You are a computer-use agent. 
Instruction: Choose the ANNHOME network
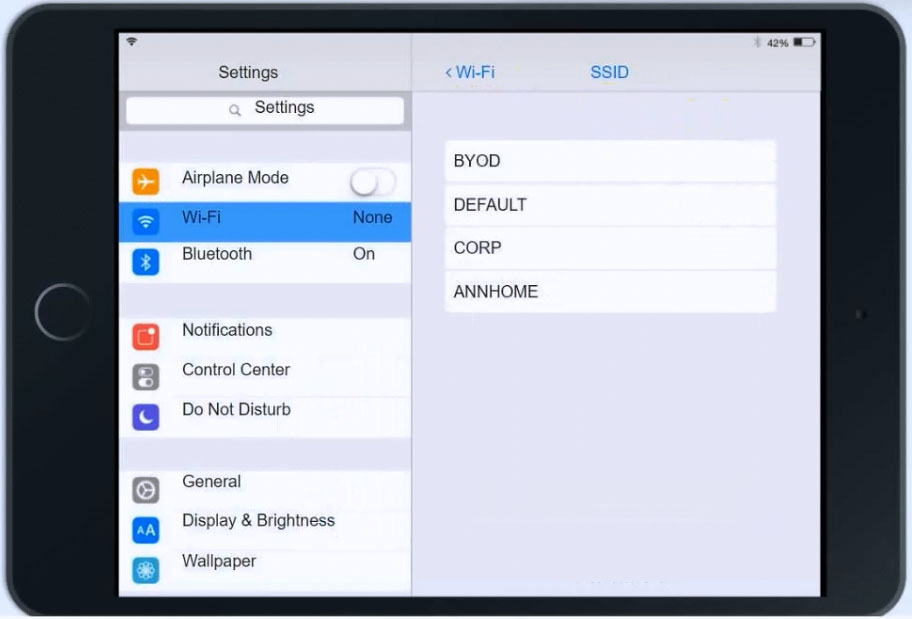click(609, 292)
